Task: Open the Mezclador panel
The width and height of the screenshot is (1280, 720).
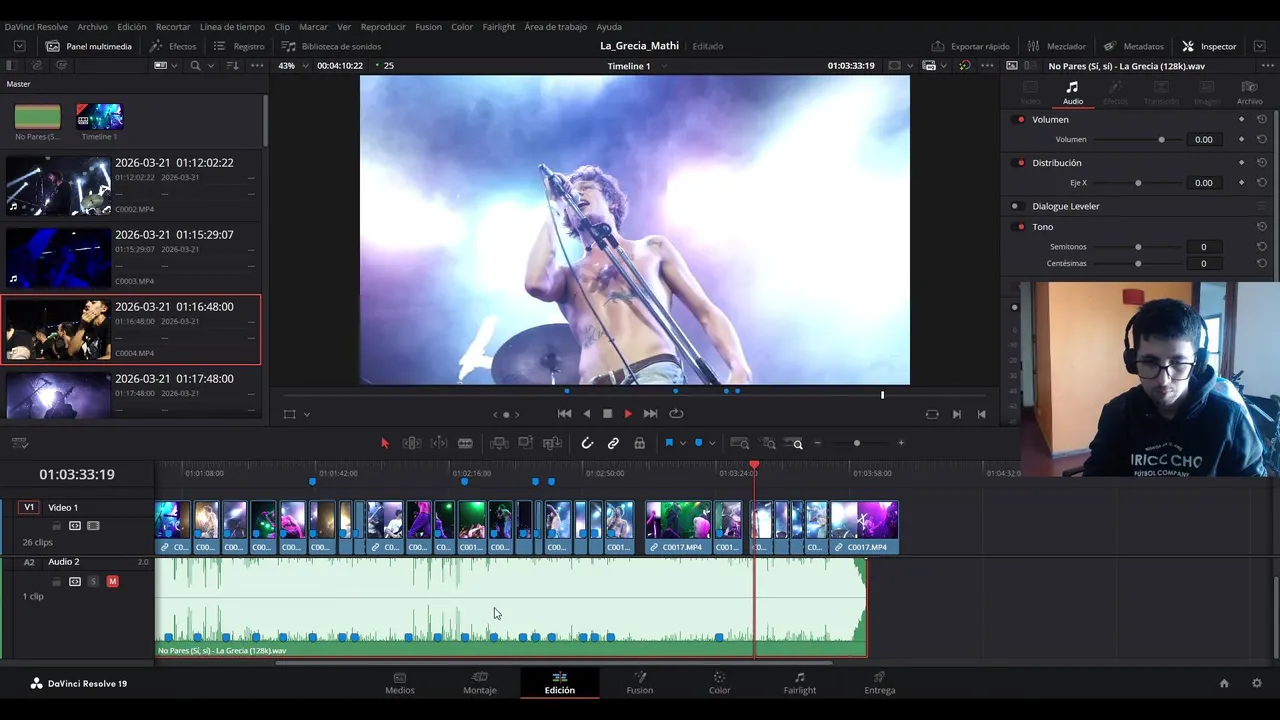Action: point(1056,46)
